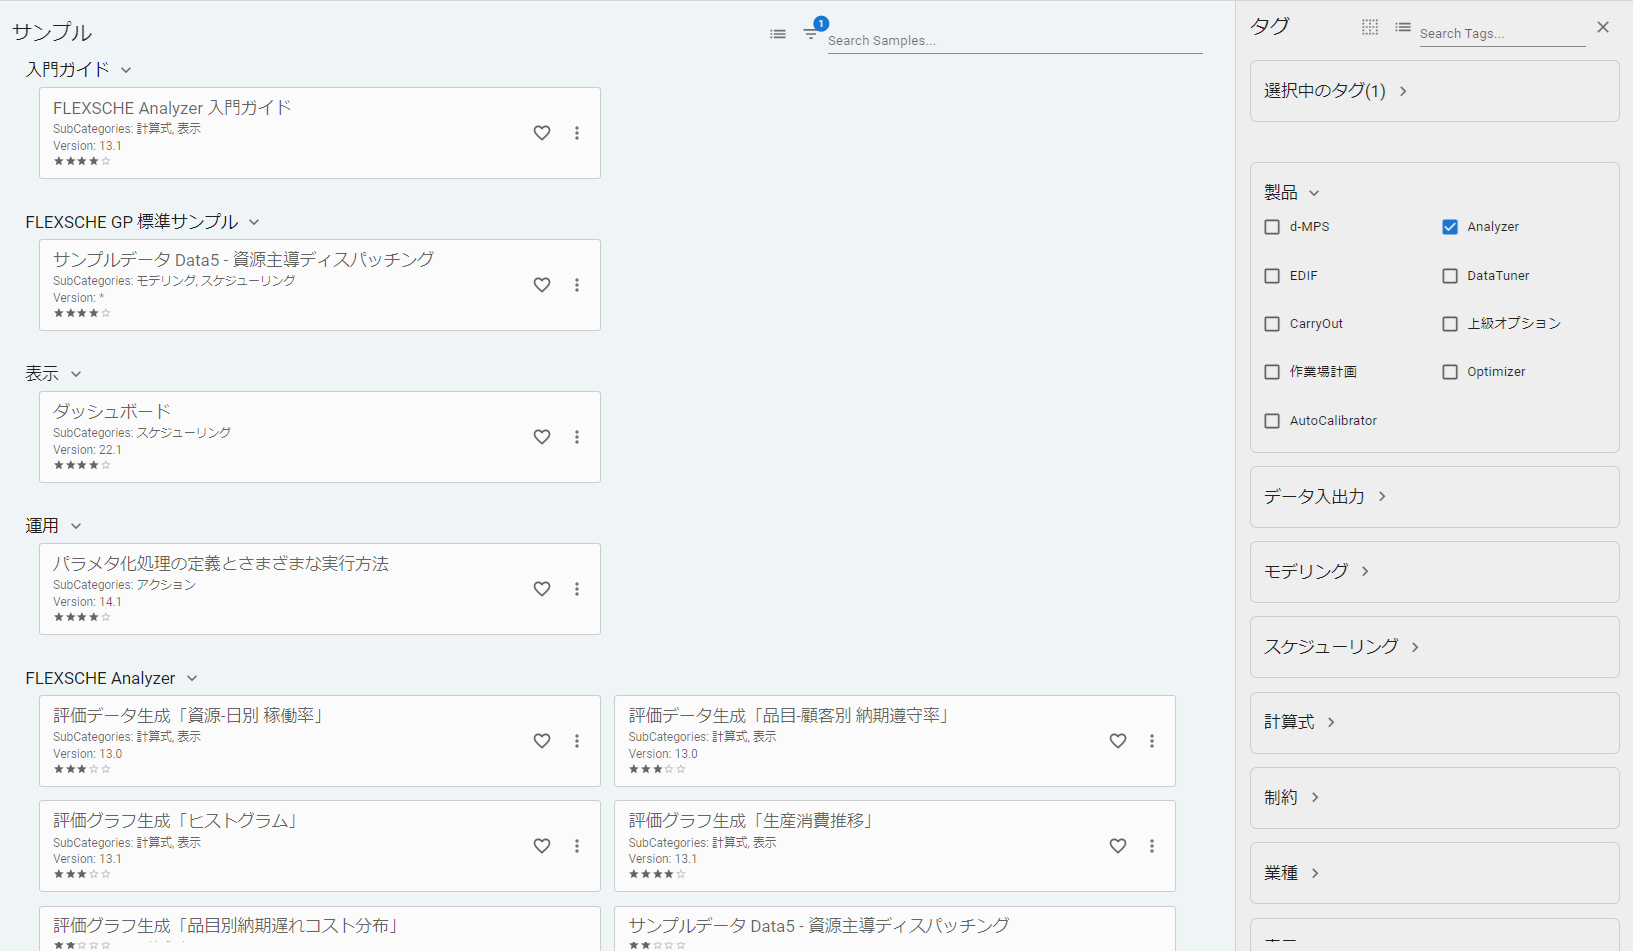Favorite パラメタ化処理の定義とさまざまな実行方法 sample
1633x952 pixels.
542,589
